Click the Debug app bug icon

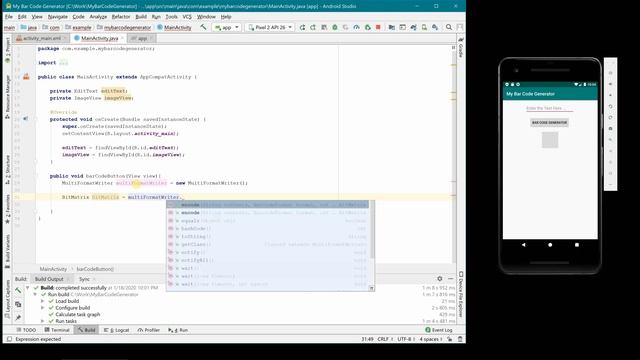[335, 27]
